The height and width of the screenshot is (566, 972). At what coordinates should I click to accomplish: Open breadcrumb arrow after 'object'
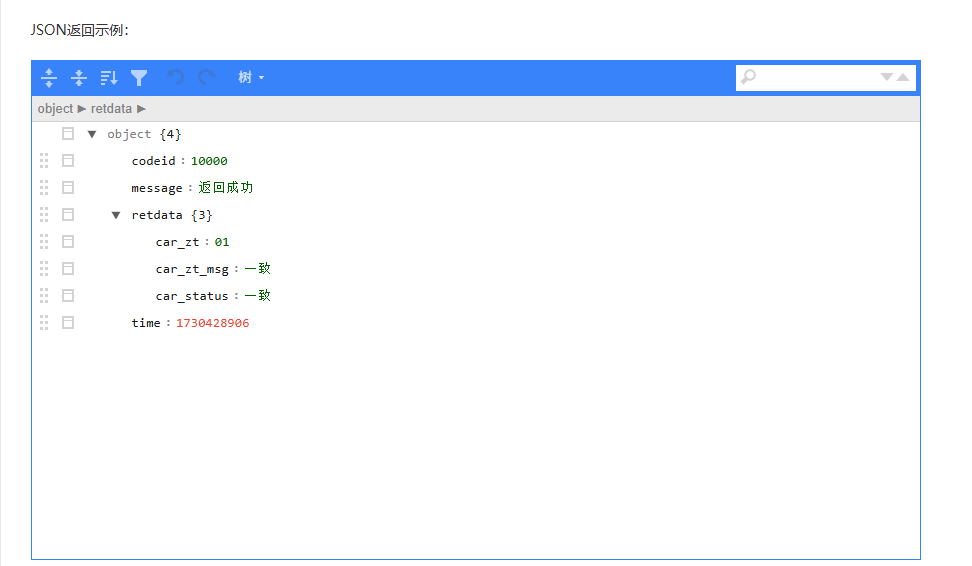81,108
